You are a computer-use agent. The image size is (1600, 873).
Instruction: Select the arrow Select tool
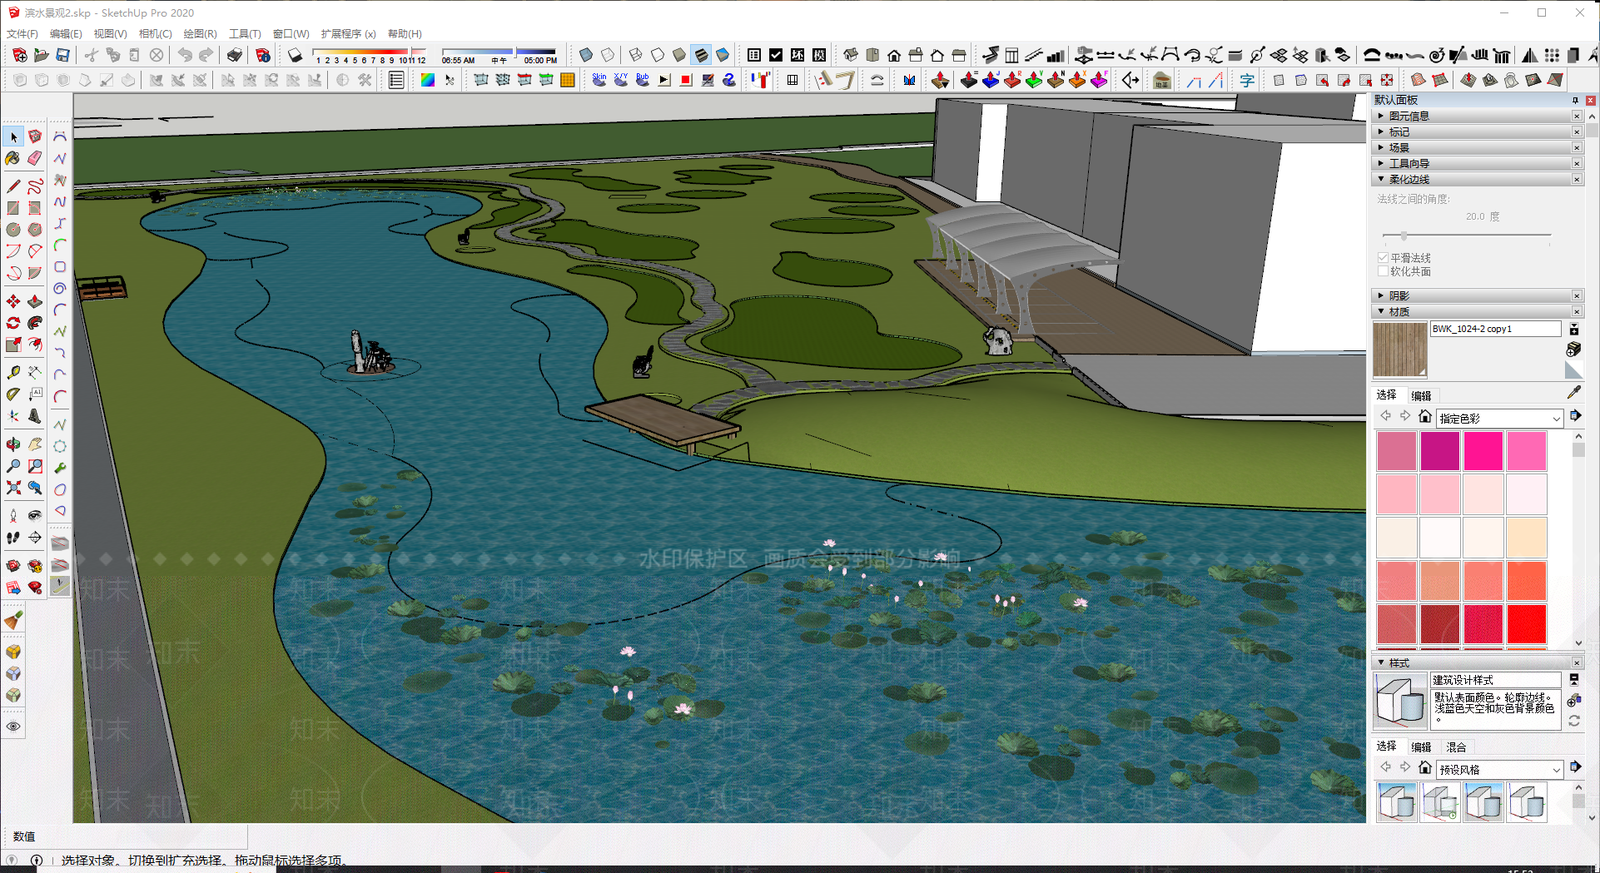(13, 136)
